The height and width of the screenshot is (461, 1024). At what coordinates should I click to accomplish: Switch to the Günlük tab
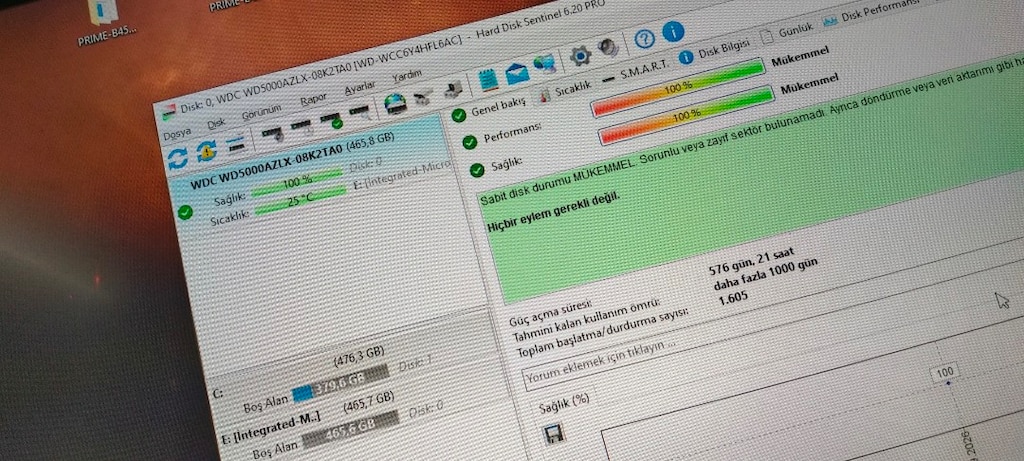(x=788, y=31)
